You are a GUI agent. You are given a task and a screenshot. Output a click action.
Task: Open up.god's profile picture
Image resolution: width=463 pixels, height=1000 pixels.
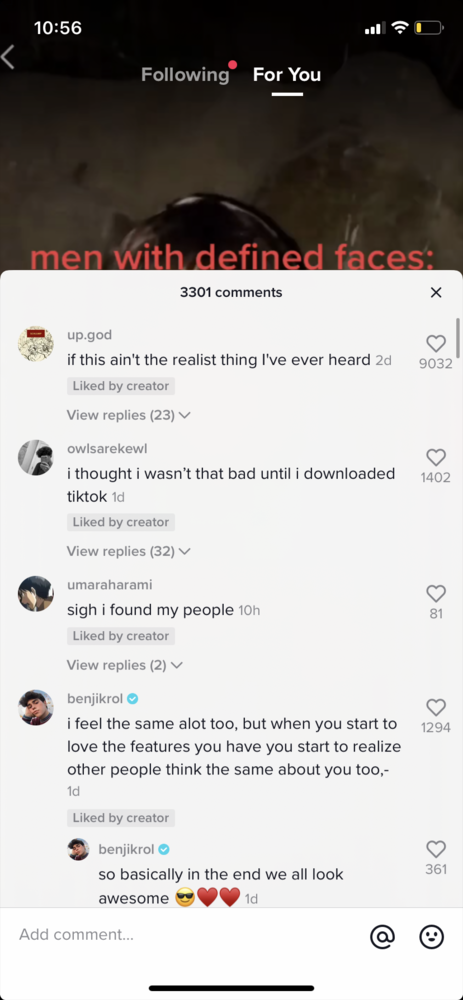(35, 344)
